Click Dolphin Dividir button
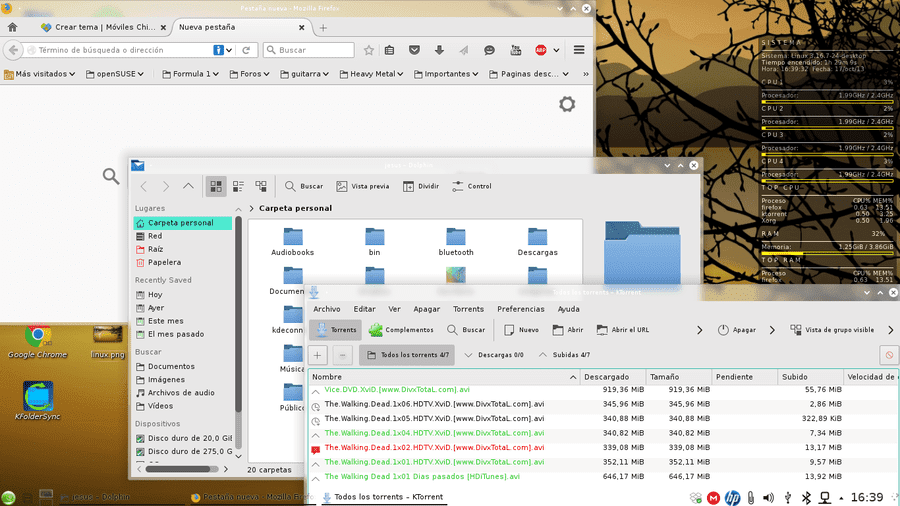The height and width of the screenshot is (506, 900). coord(421,186)
